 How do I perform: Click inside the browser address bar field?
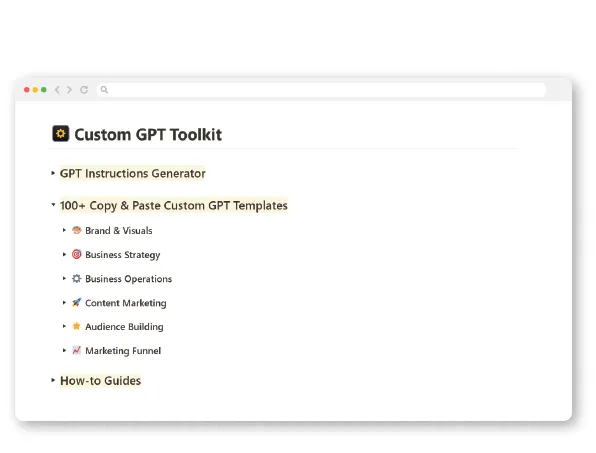pyautogui.click(x=321, y=90)
